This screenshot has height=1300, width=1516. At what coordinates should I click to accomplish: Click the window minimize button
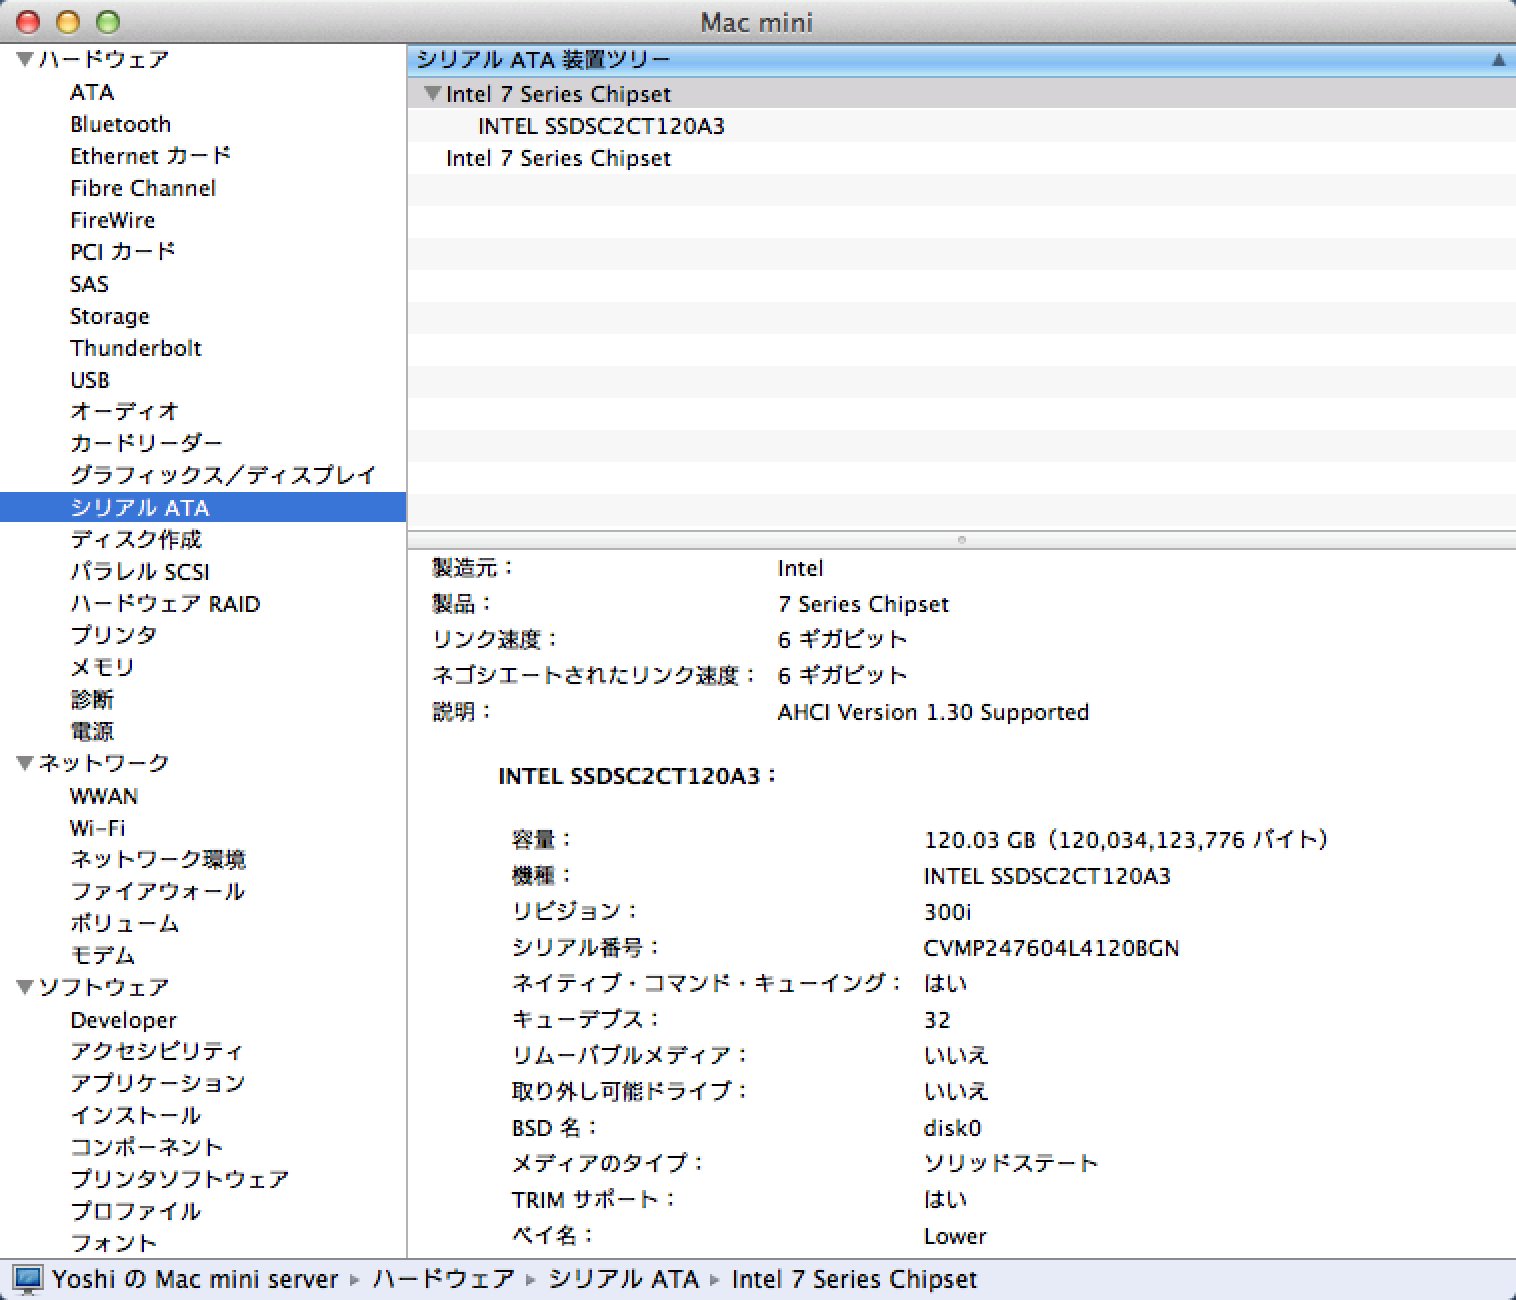point(68,22)
